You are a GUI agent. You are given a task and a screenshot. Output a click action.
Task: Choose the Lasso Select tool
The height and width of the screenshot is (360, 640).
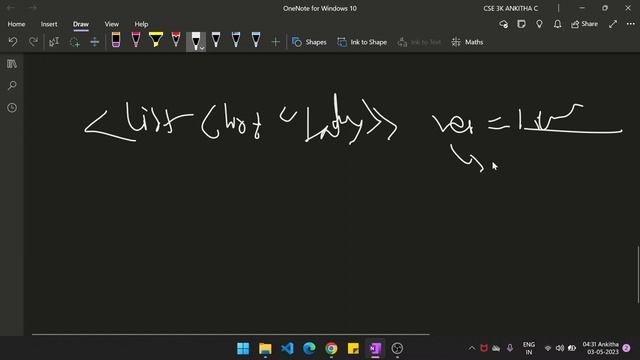74,42
